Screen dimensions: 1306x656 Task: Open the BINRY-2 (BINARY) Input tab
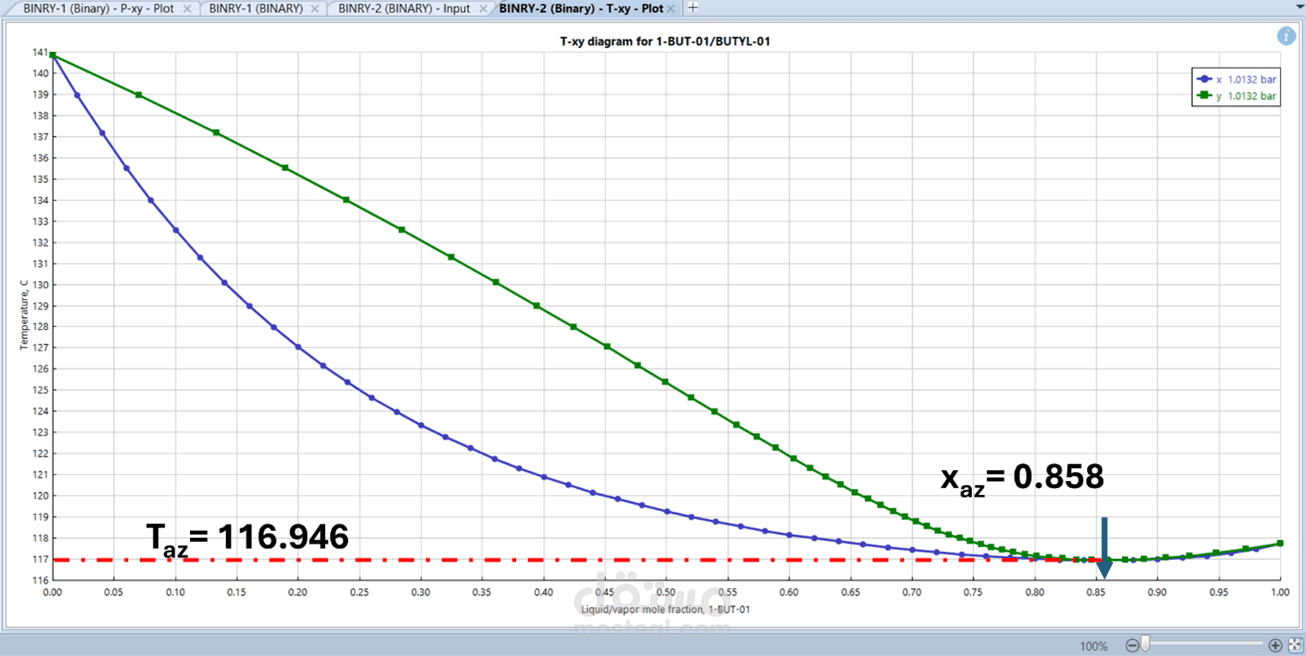(x=404, y=8)
